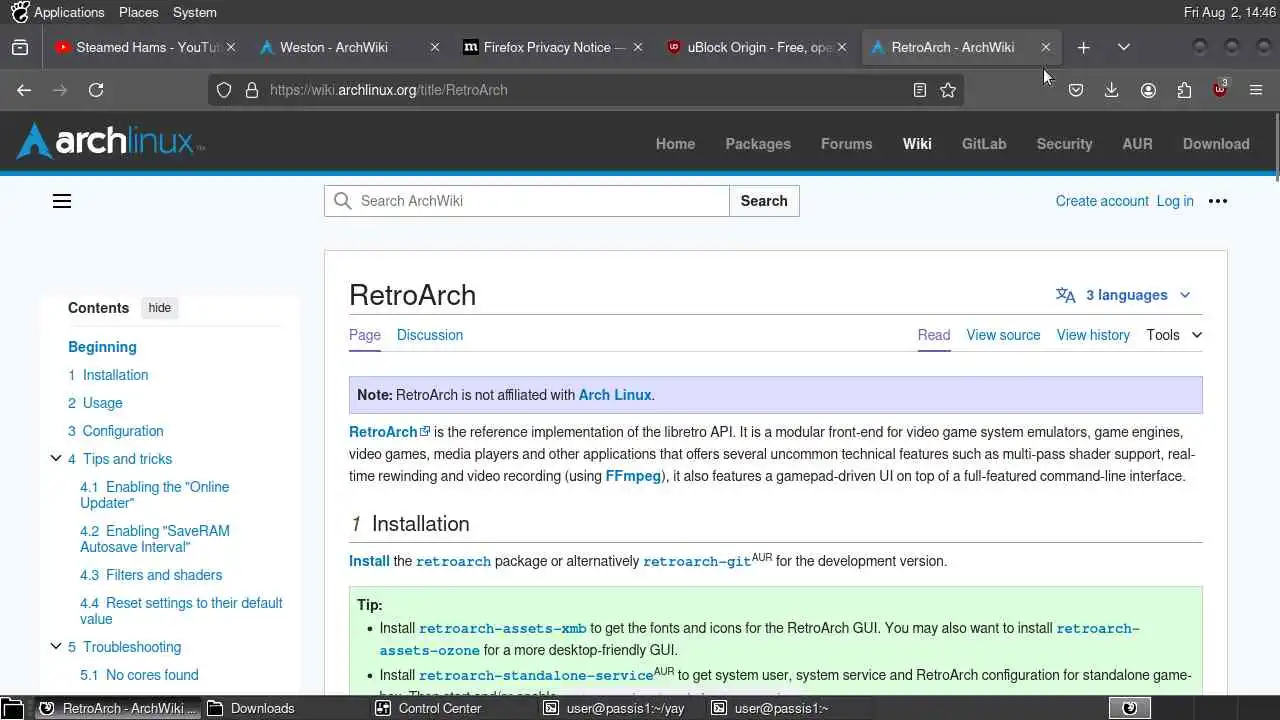Screen dimensions: 1280x720
Task: Open the Arch Linux wiki link in note
Action: [x=615, y=395]
